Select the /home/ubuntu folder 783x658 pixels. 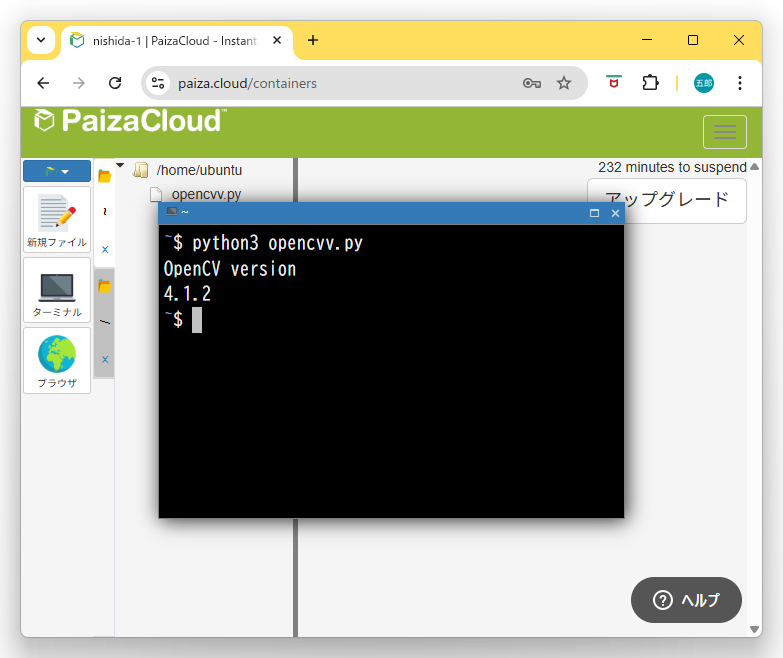pos(199,170)
